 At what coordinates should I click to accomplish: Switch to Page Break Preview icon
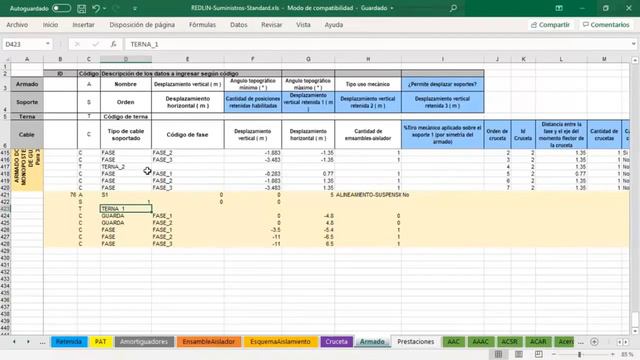pos(539,354)
